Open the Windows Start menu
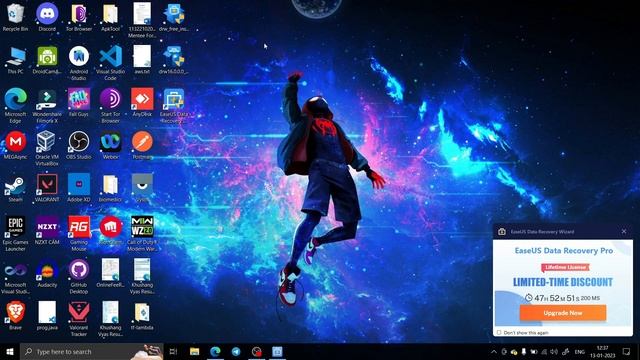 (10, 351)
